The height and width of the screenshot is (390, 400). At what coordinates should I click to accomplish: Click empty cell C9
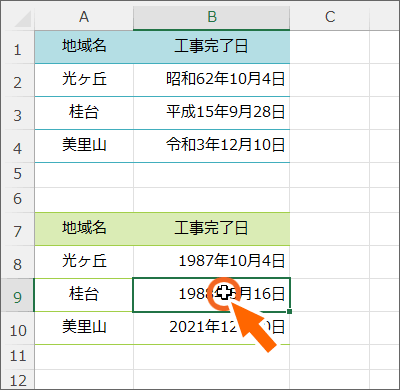330,295
